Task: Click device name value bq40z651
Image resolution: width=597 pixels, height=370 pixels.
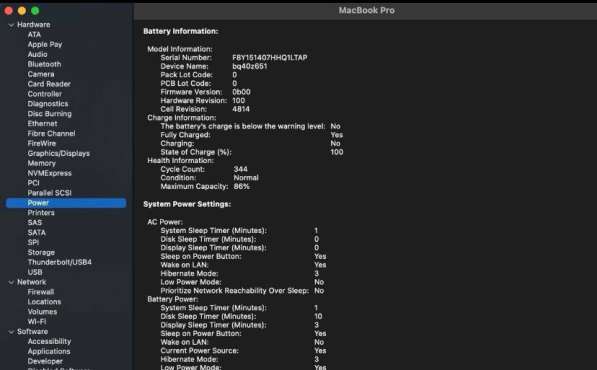Action: click(250, 66)
